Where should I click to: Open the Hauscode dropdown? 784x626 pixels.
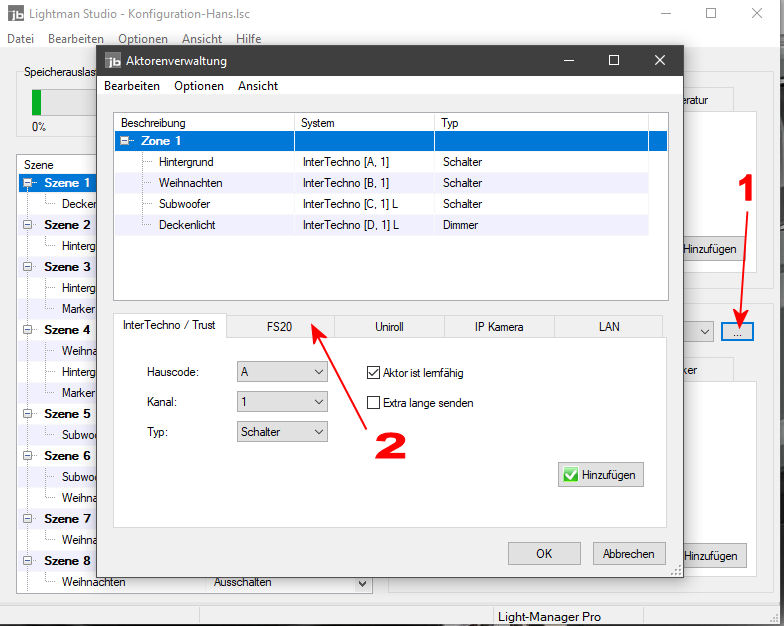pyautogui.click(x=282, y=372)
